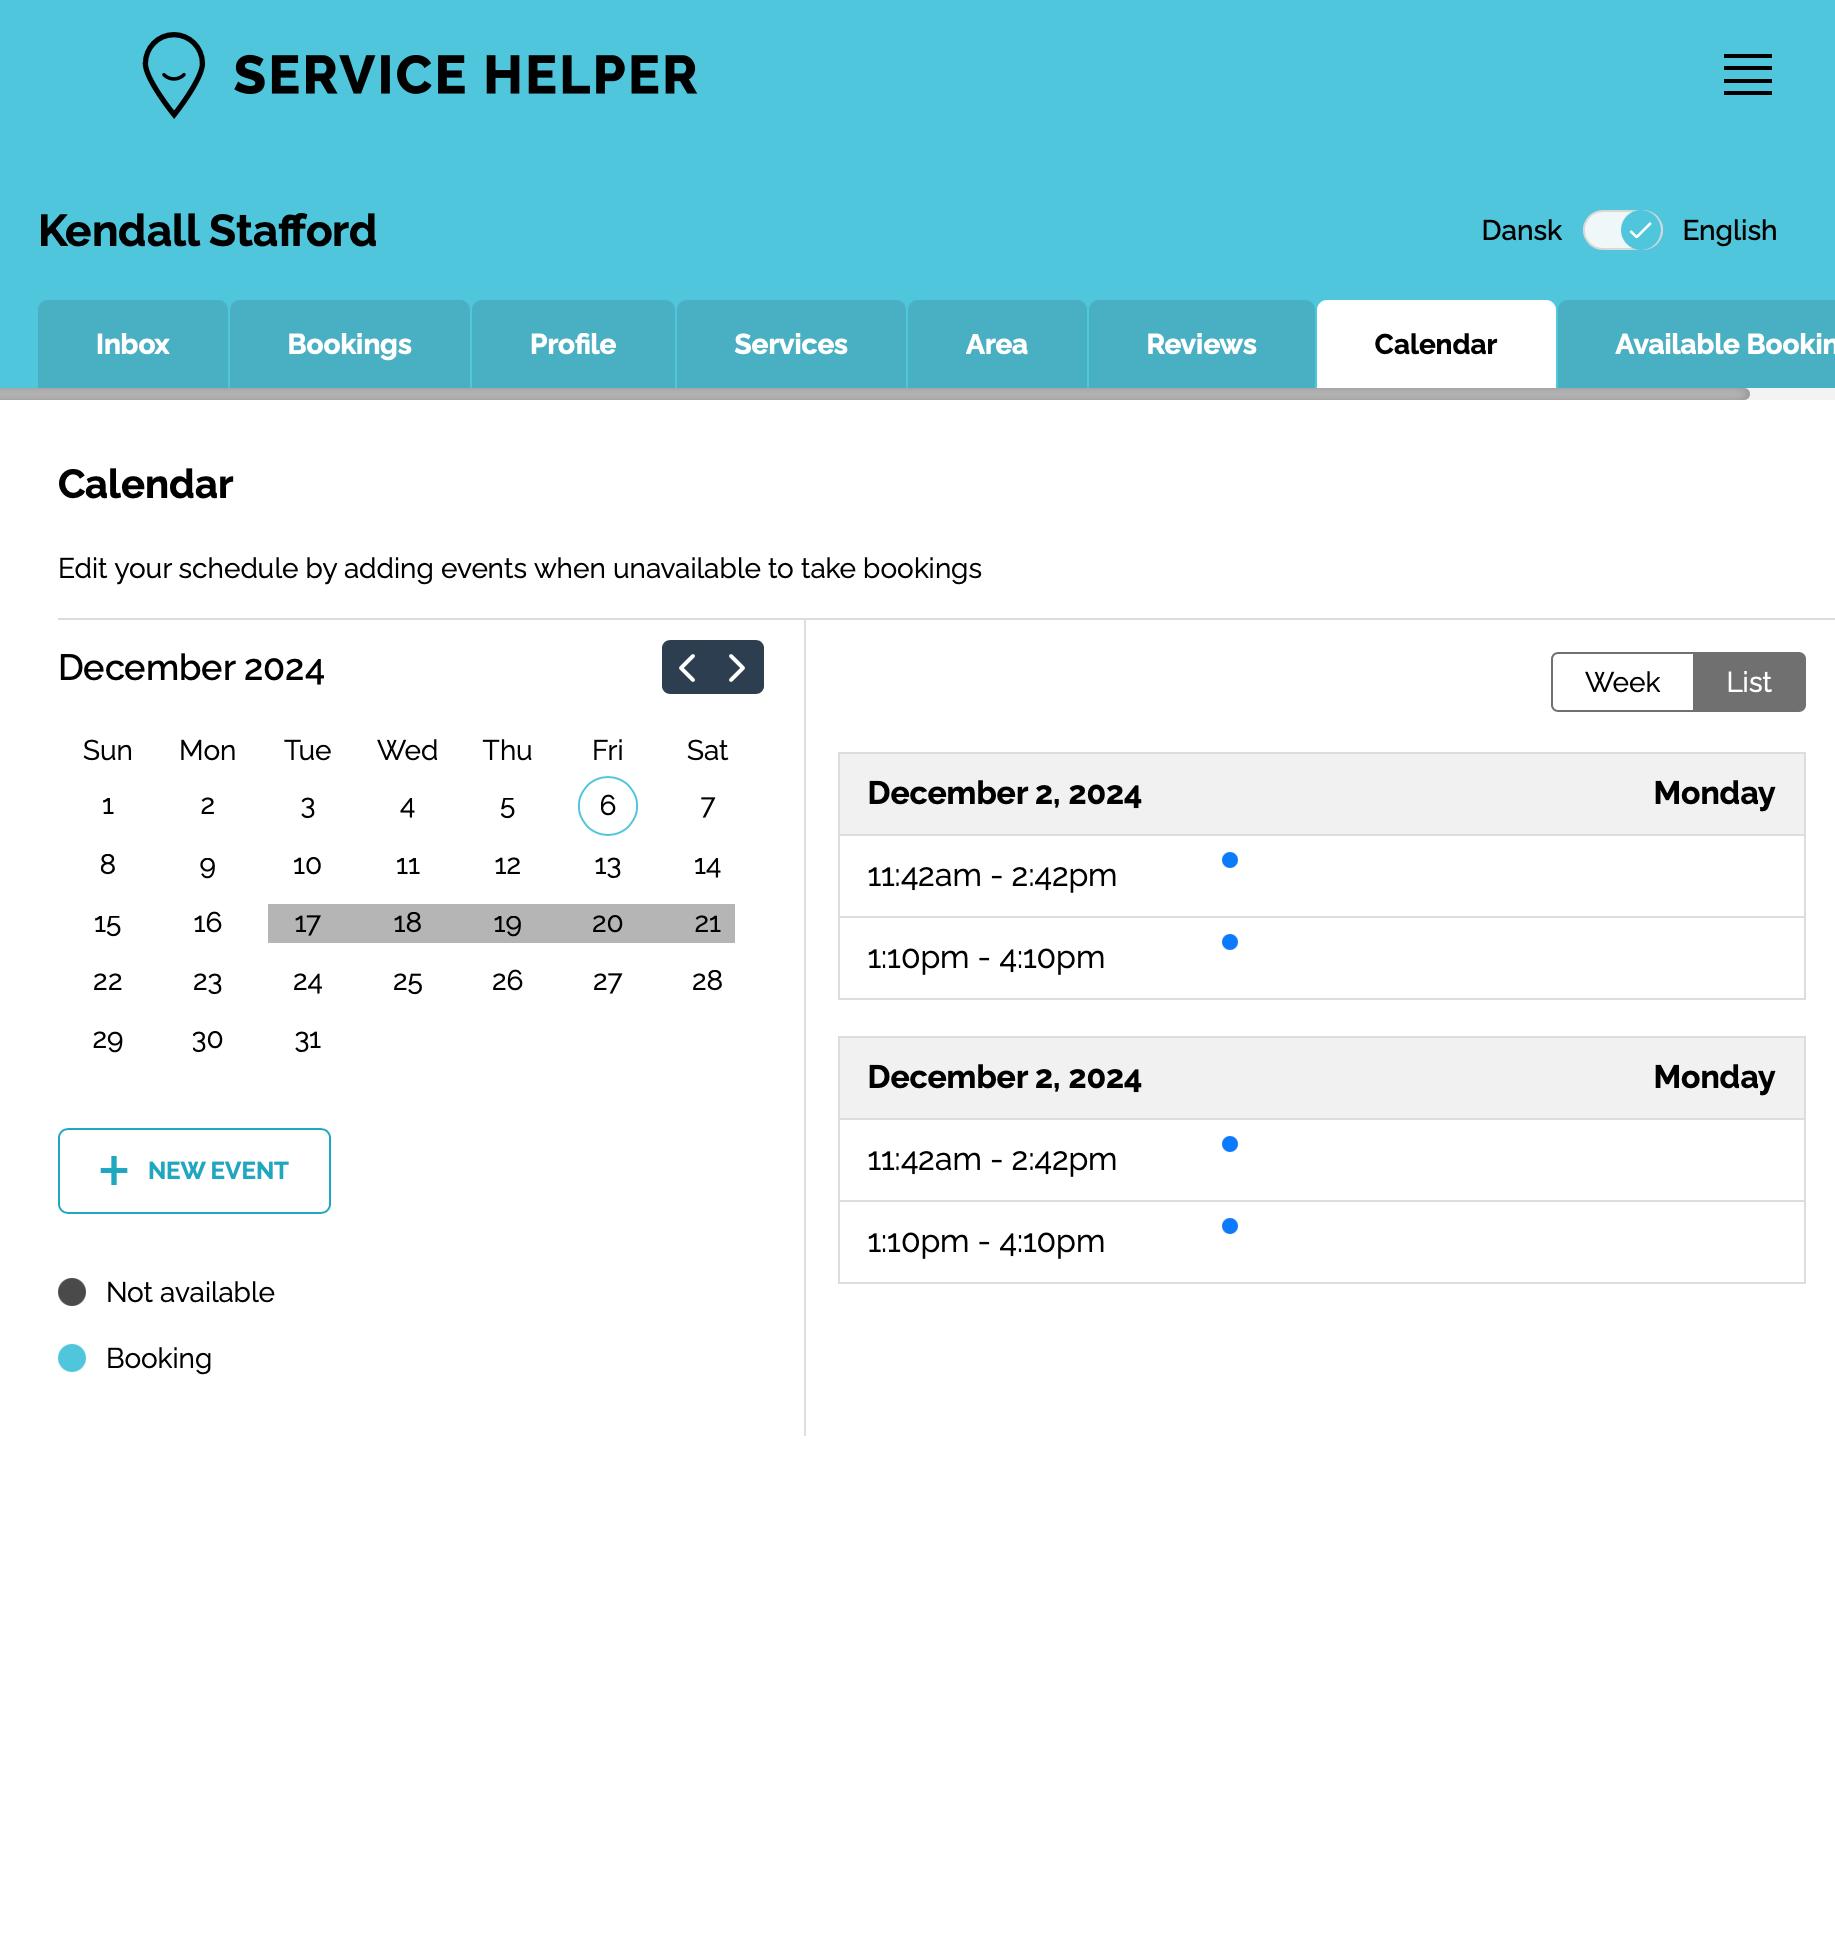The image size is (1835, 1960).
Task: Choose December 31 on the calendar
Action: point(308,1040)
